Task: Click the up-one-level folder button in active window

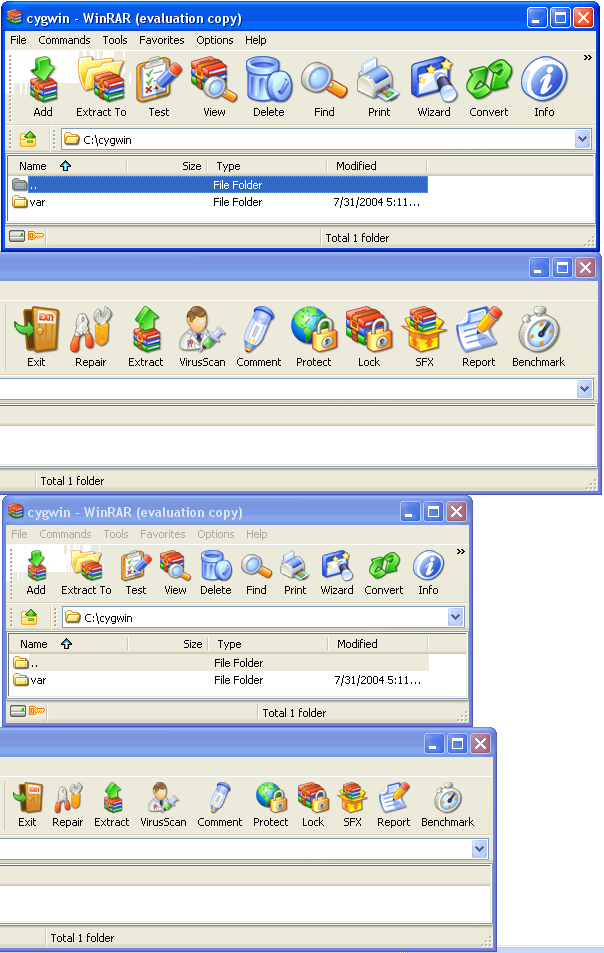Action: point(28,139)
